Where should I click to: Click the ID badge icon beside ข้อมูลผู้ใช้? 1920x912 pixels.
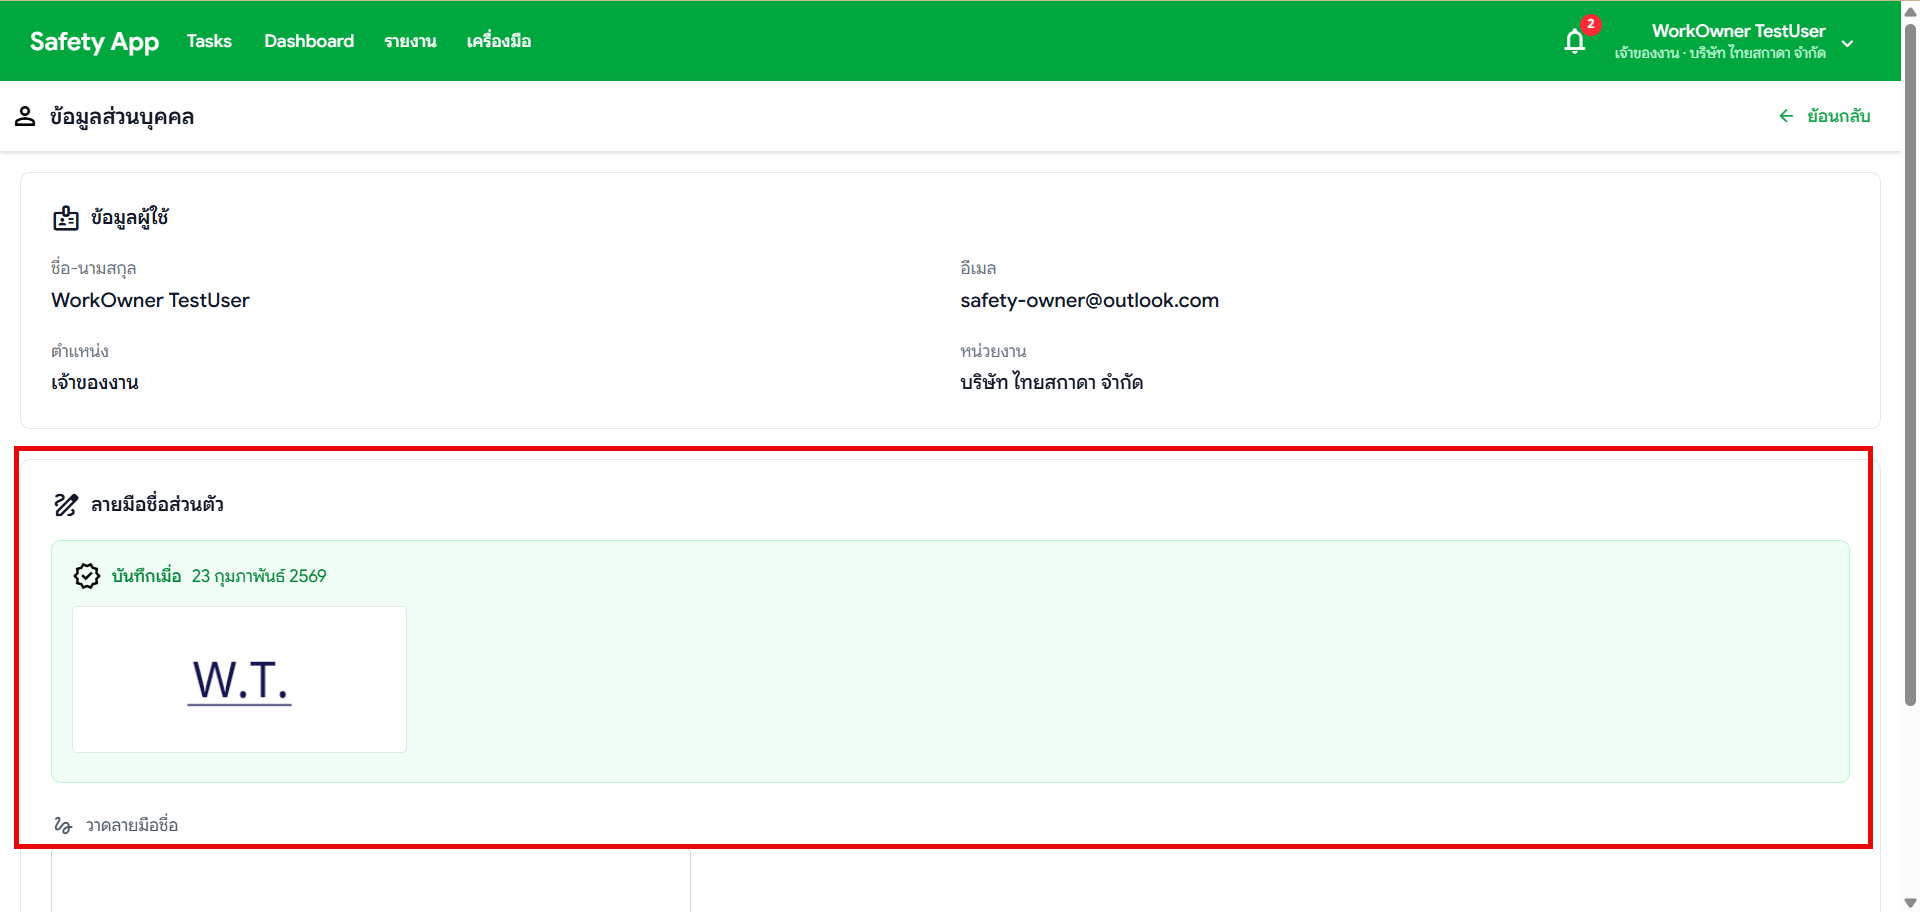pyautogui.click(x=66, y=218)
